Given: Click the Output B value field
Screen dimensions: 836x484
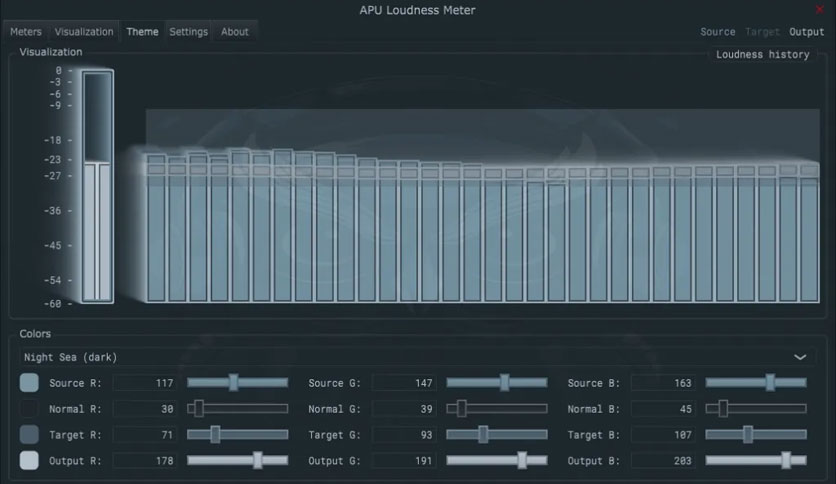Looking at the screenshot, I should pyautogui.click(x=663, y=461).
